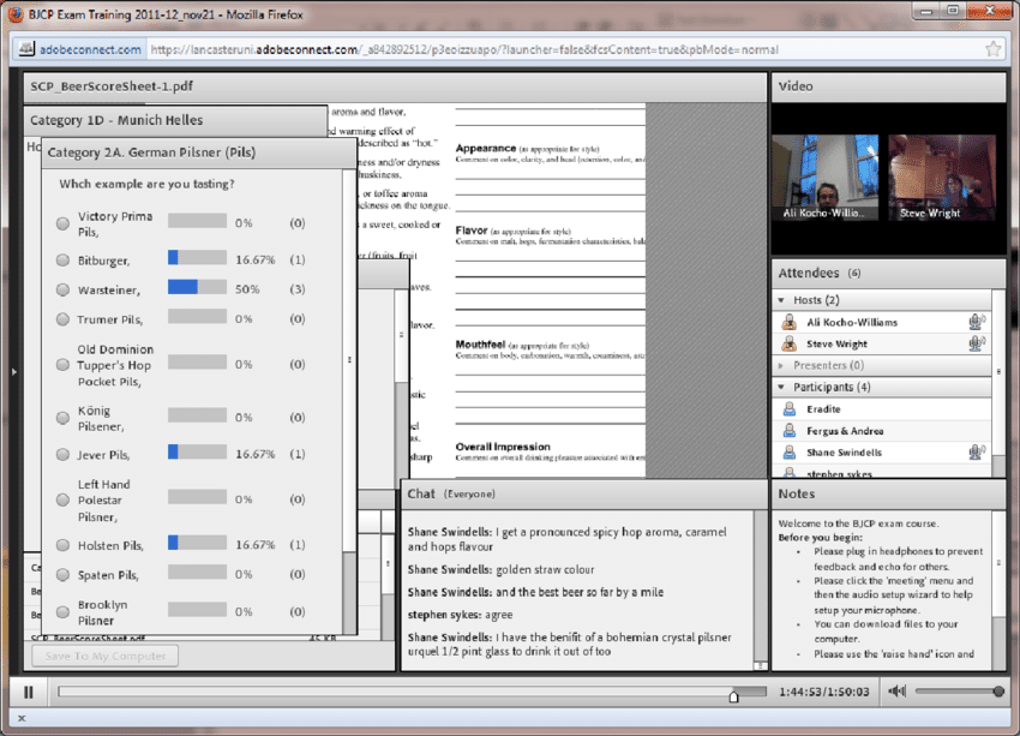Image resolution: width=1020 pixels, height=736 pixels.
Task: Collapse the Participants (4) group
Action: 781,387
